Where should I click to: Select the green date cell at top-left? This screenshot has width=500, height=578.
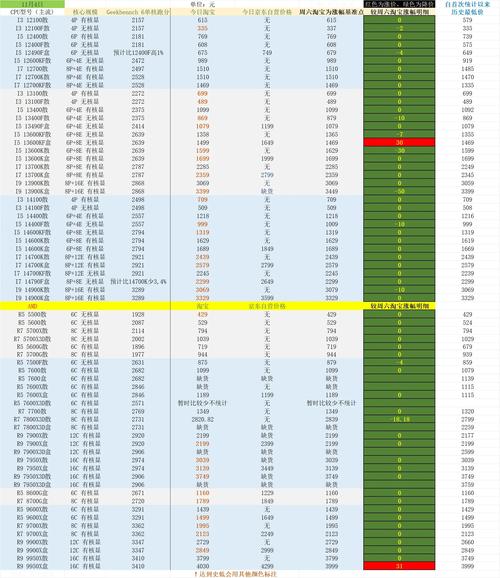click(x=32, y=4)
